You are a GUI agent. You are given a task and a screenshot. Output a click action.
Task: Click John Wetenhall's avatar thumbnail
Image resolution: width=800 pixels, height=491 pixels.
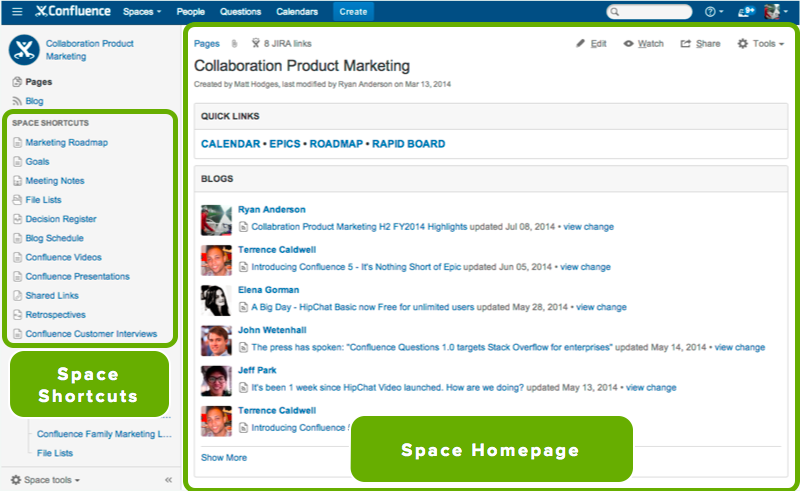click(x=216, y=340)
